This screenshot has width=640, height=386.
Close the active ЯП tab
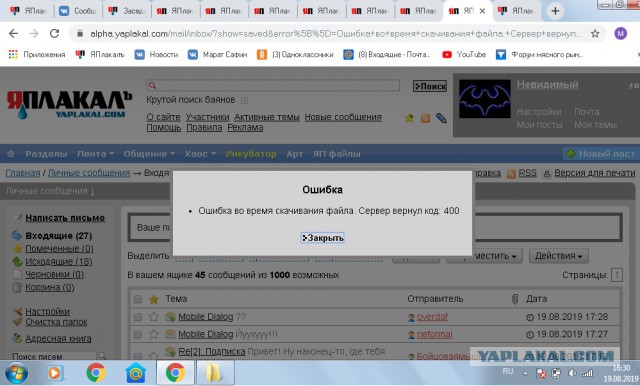(482, 11)
